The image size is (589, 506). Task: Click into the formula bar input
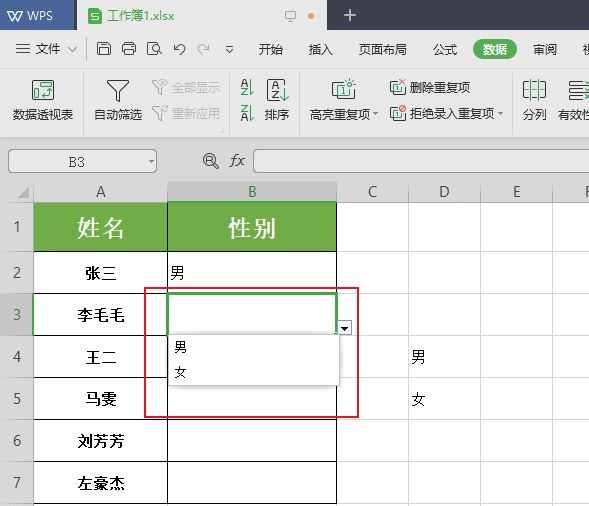(x=421, y=161)
